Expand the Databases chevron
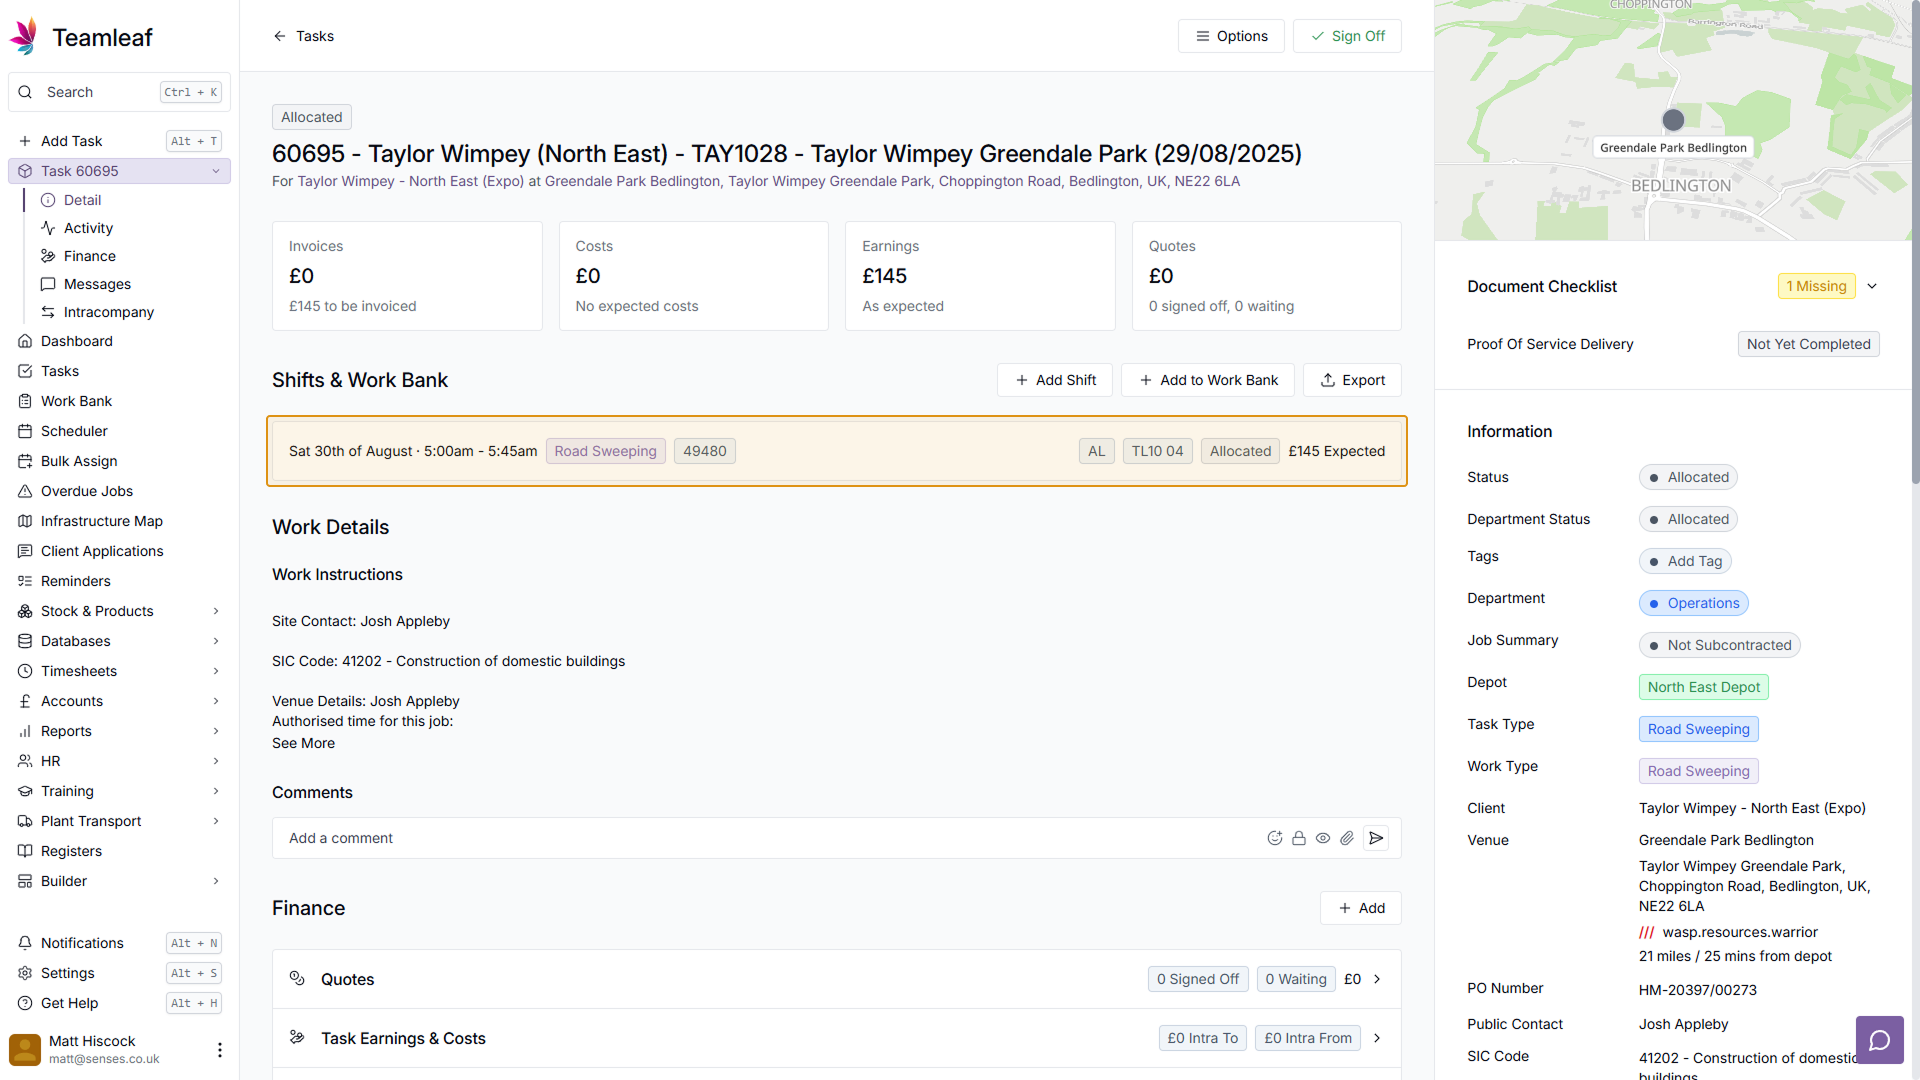Screen dimensions: 1920x1080 [216, 641]
